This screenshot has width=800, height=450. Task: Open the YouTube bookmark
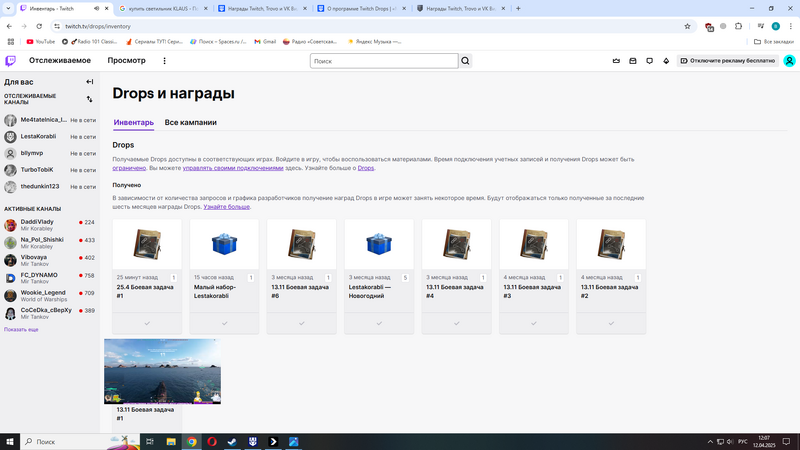click(41, 42)
